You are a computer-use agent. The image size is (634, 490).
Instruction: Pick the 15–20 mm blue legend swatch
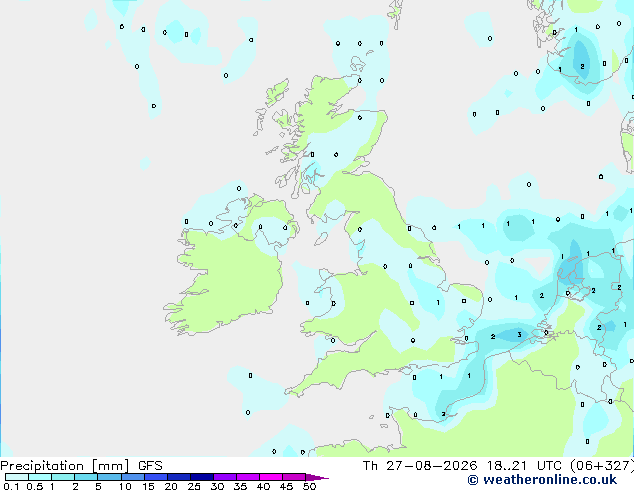(x=155, y=477)
